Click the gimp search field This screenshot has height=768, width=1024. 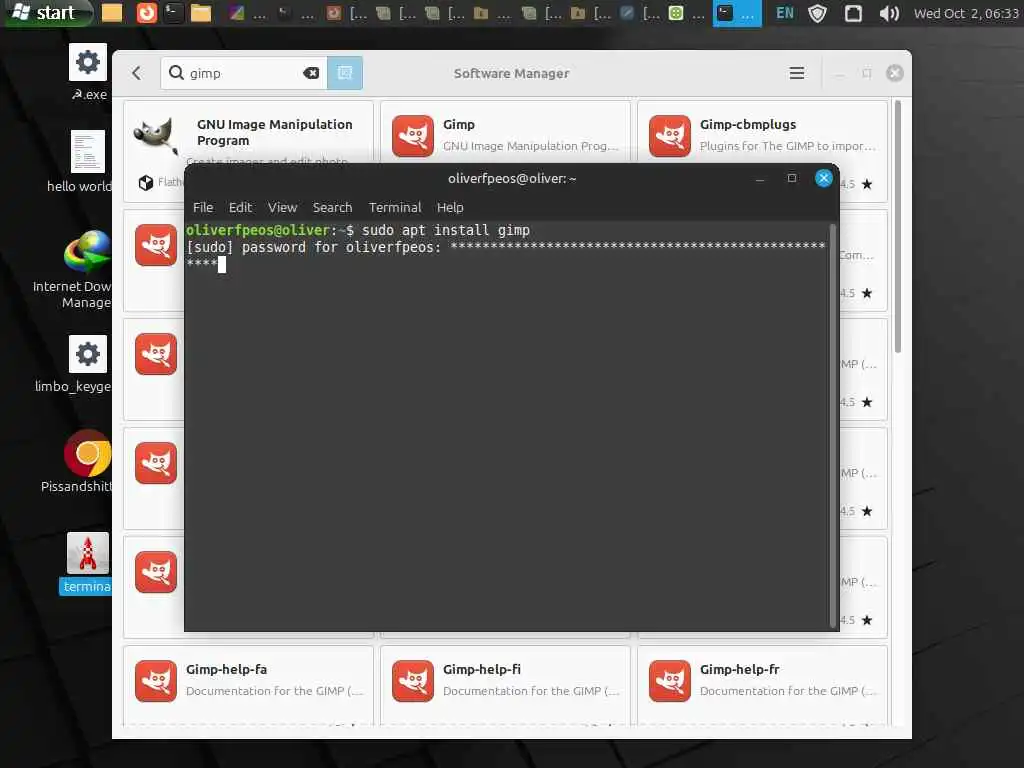[244, 73]
